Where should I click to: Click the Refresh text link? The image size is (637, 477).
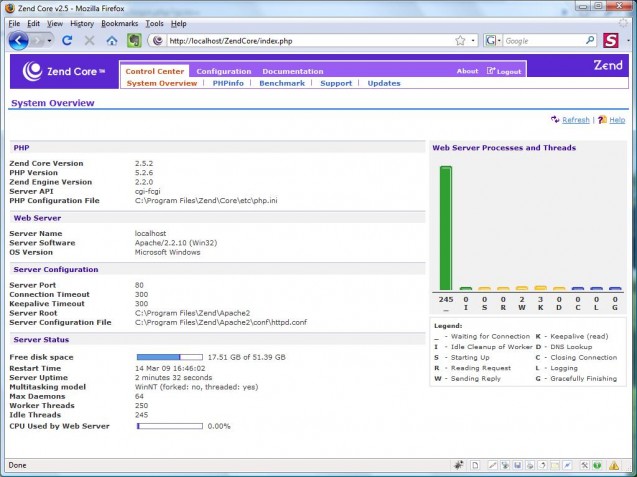point(576,120)
